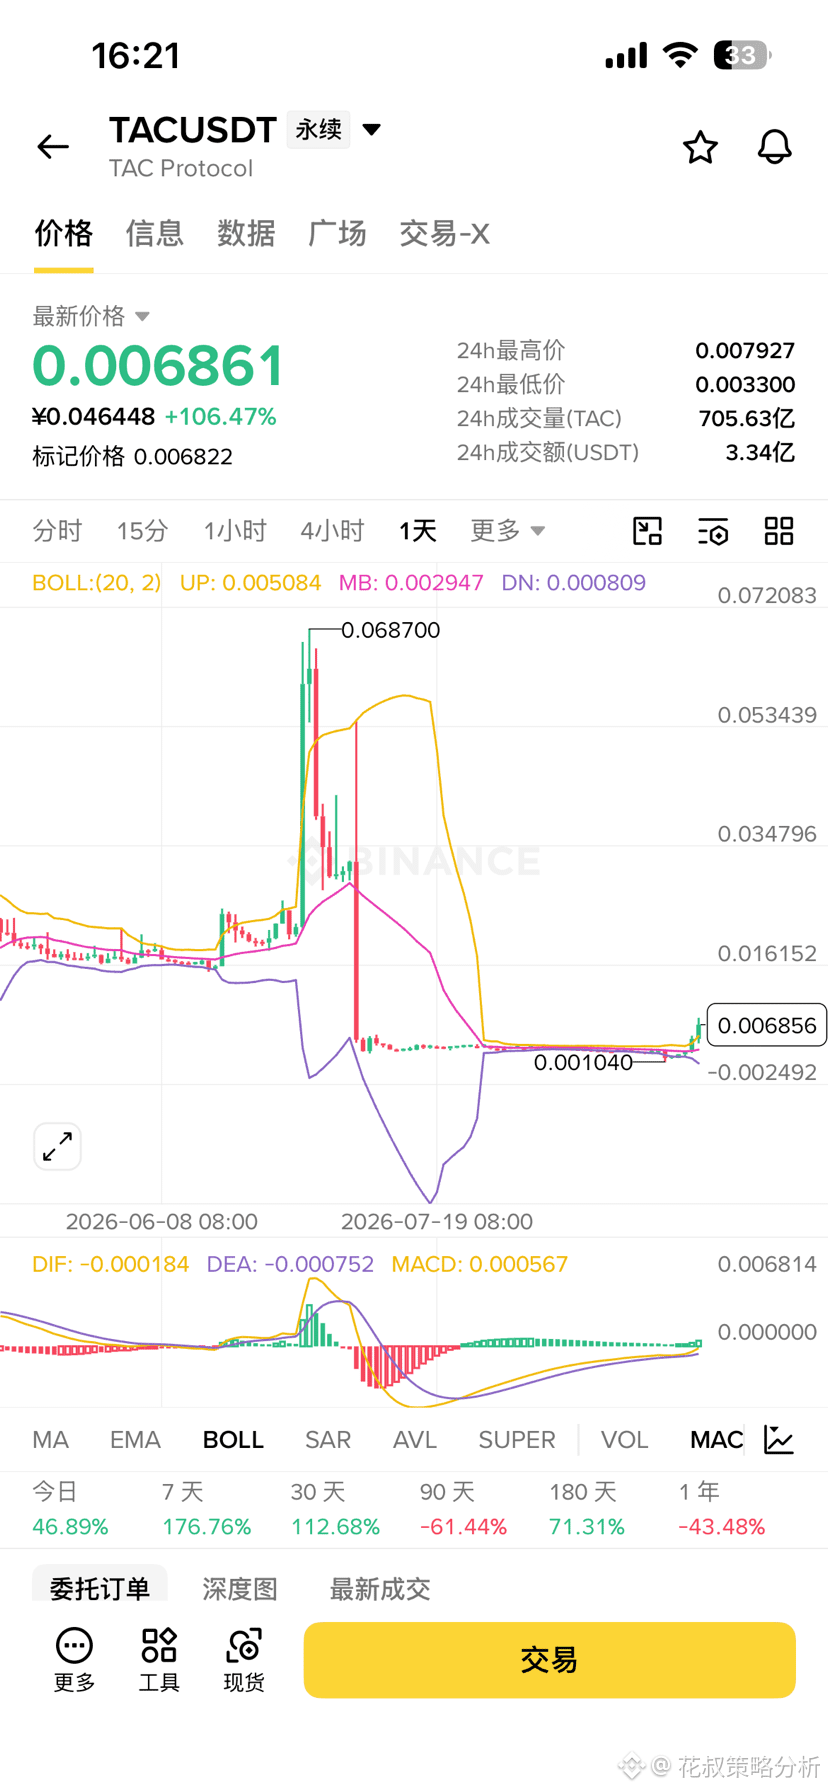This screenshot has height=1792, width=828.
Task: Open the 更多 timeframe dropdown
Action: pos(508,531)
